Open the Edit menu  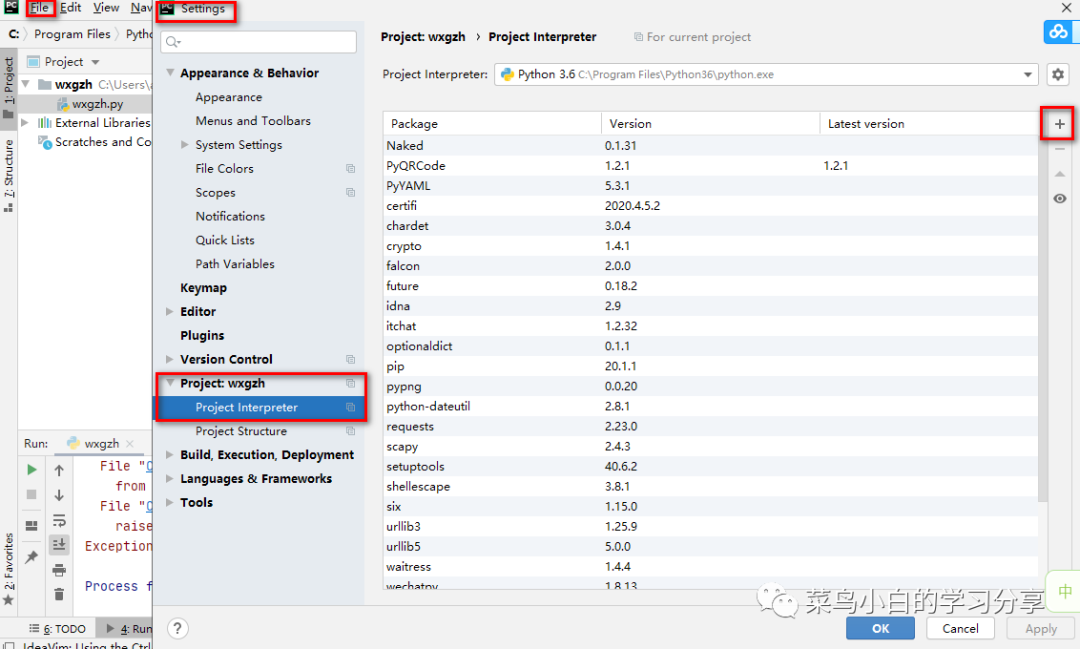pyautogui.click(x=70, y=8)
